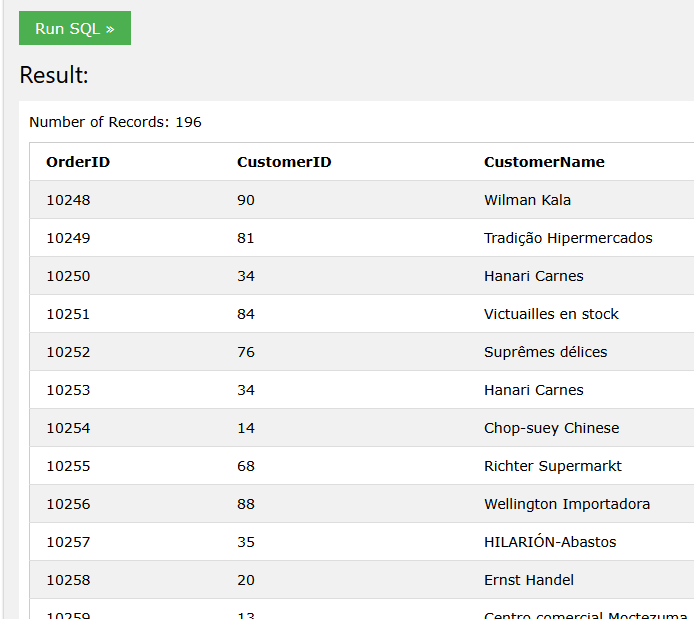Screen dimensions: 694x619
Task: Select the HILARIÓN-Abastos cell
Action: (550, 542)
